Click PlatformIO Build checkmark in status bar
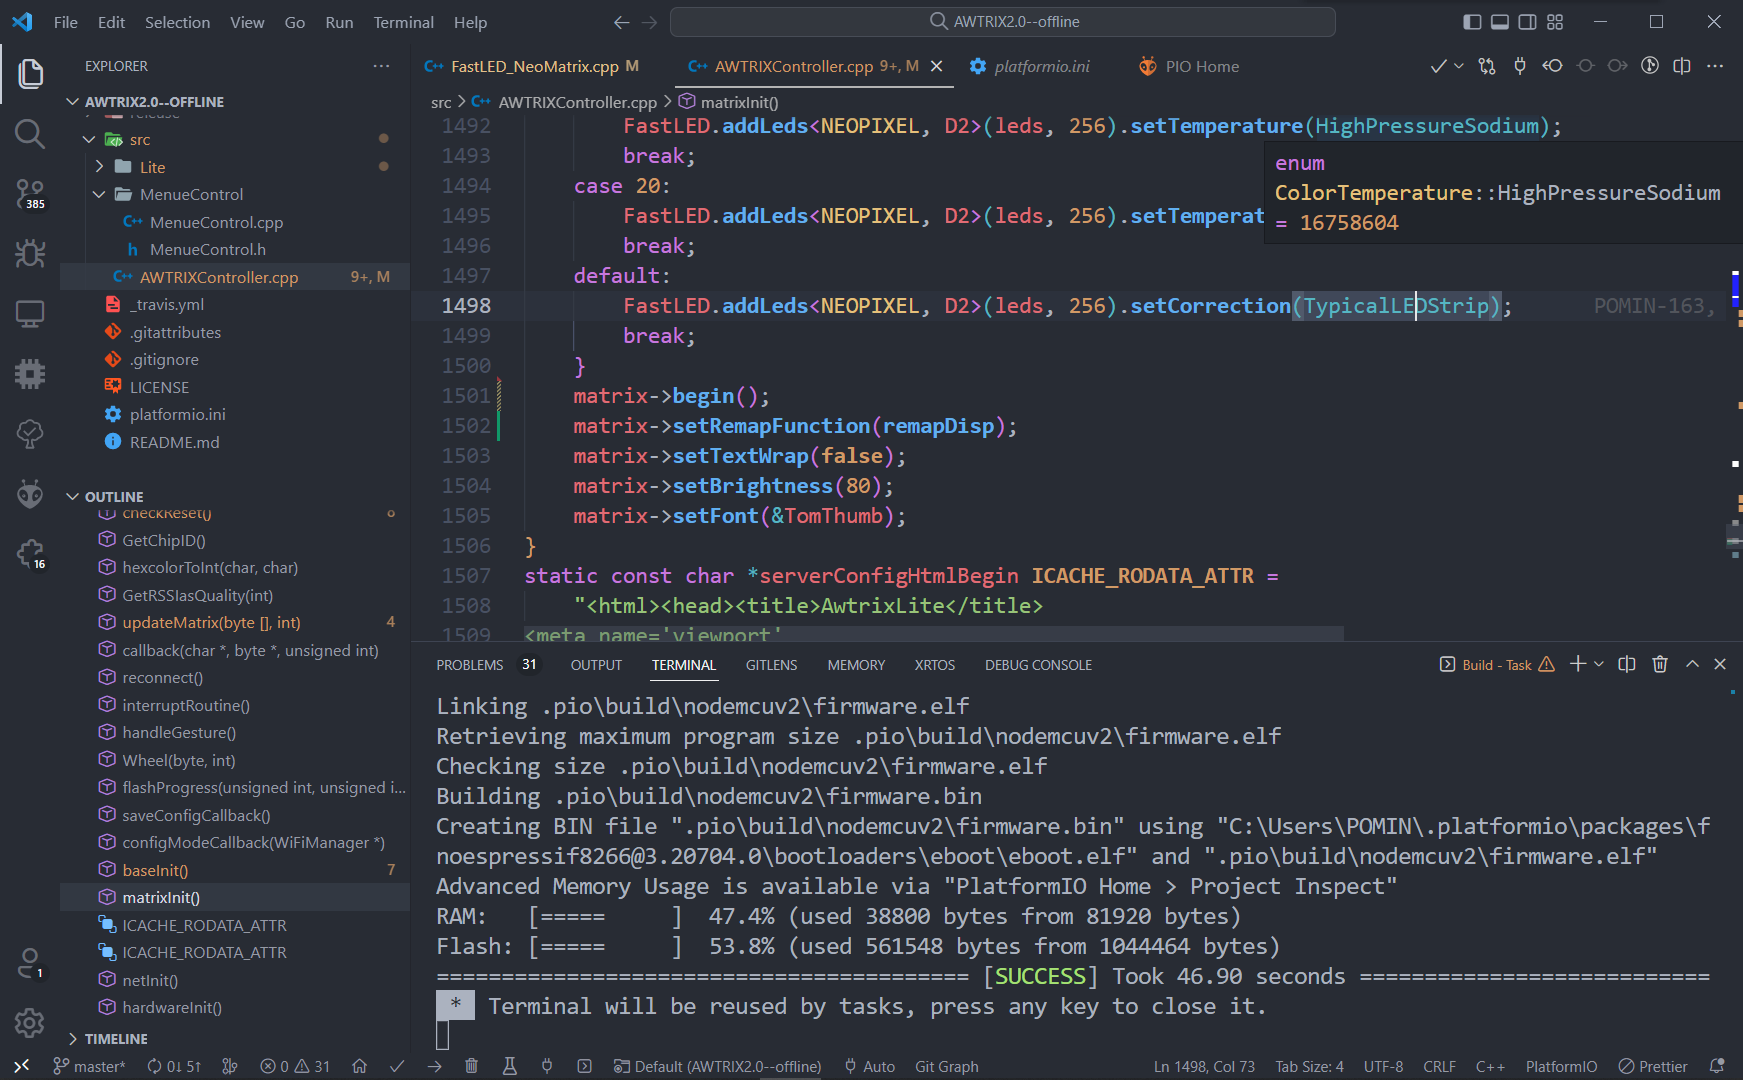 tap(397, 1066)
